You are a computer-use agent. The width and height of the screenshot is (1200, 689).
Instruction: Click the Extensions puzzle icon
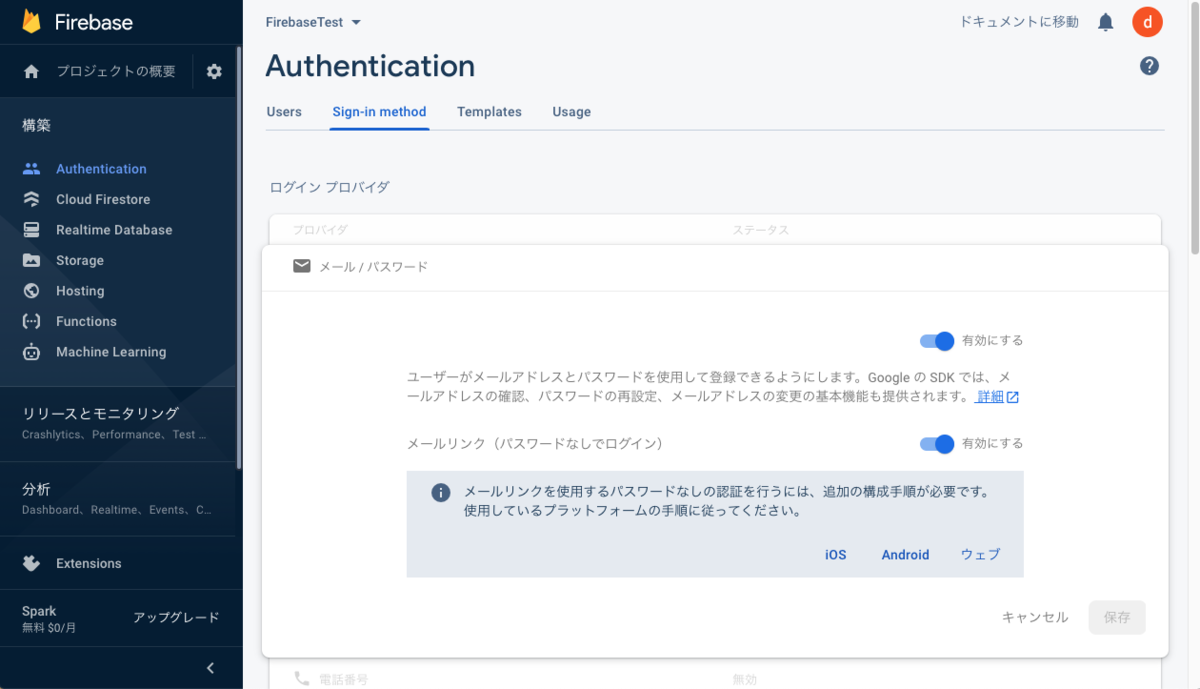point(32,563)
